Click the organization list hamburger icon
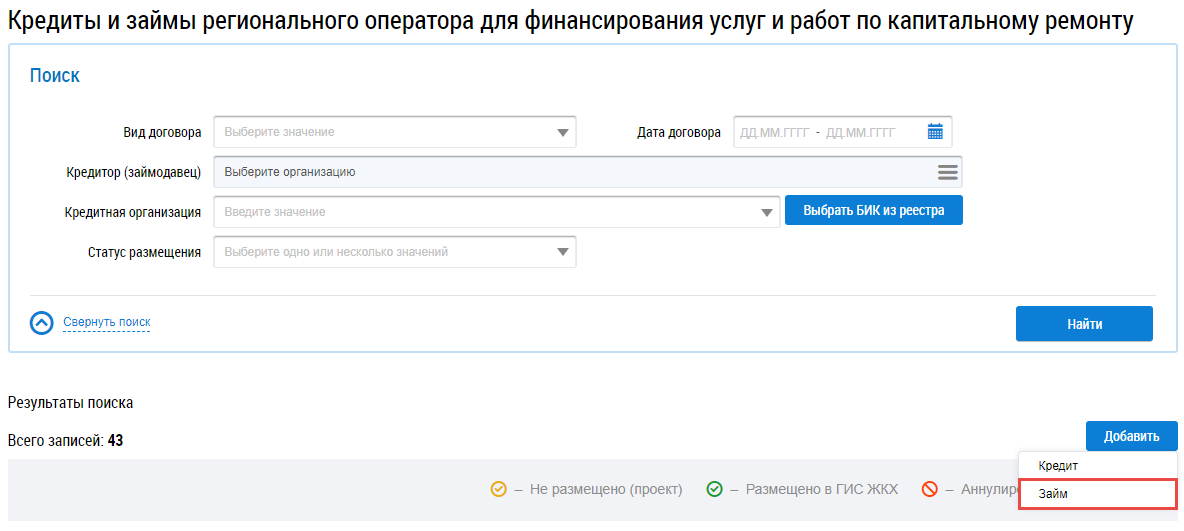The height and width of the screenshot is (531, 1184). coord(947,172)
